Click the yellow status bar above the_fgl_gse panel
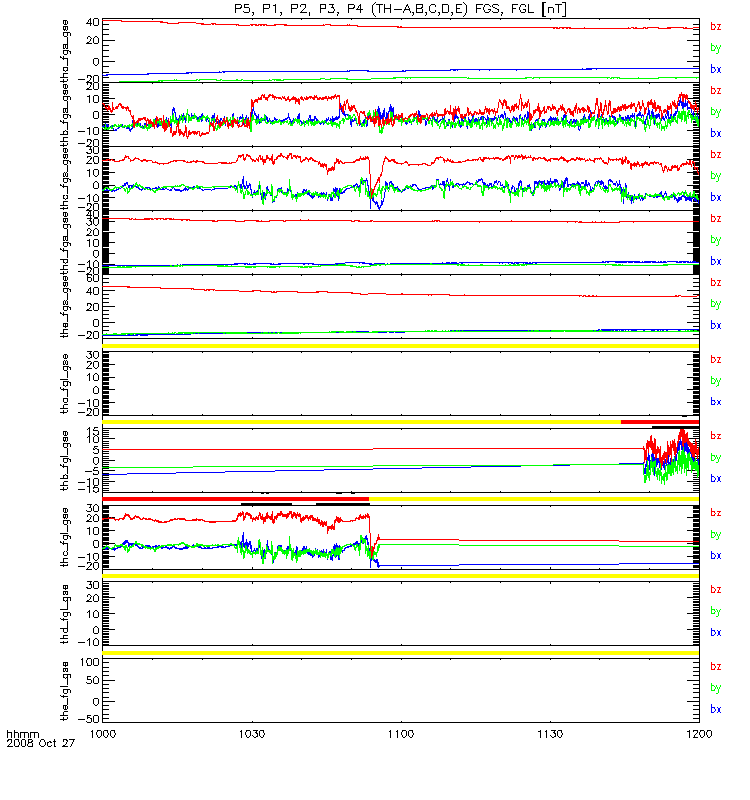The image size is (750, 800). (x=401, y=653)
